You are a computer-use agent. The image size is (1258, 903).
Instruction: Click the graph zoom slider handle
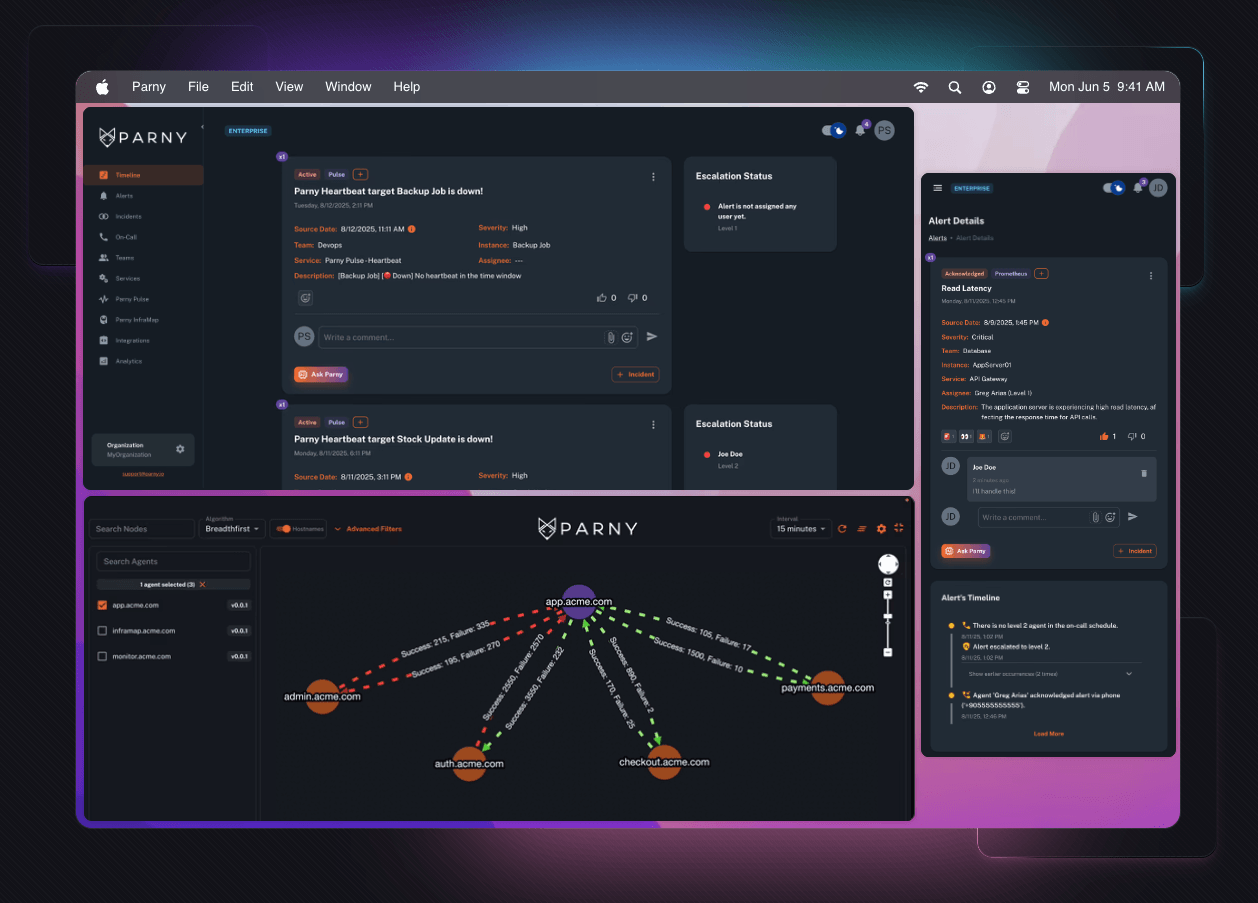[887, 616]
